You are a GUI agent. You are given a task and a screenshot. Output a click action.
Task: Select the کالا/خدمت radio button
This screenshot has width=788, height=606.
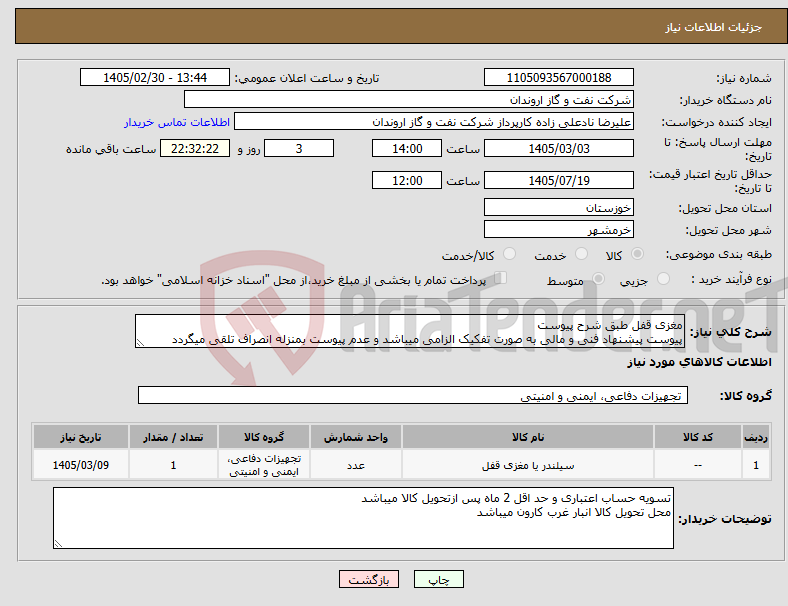tap(510, 254)
